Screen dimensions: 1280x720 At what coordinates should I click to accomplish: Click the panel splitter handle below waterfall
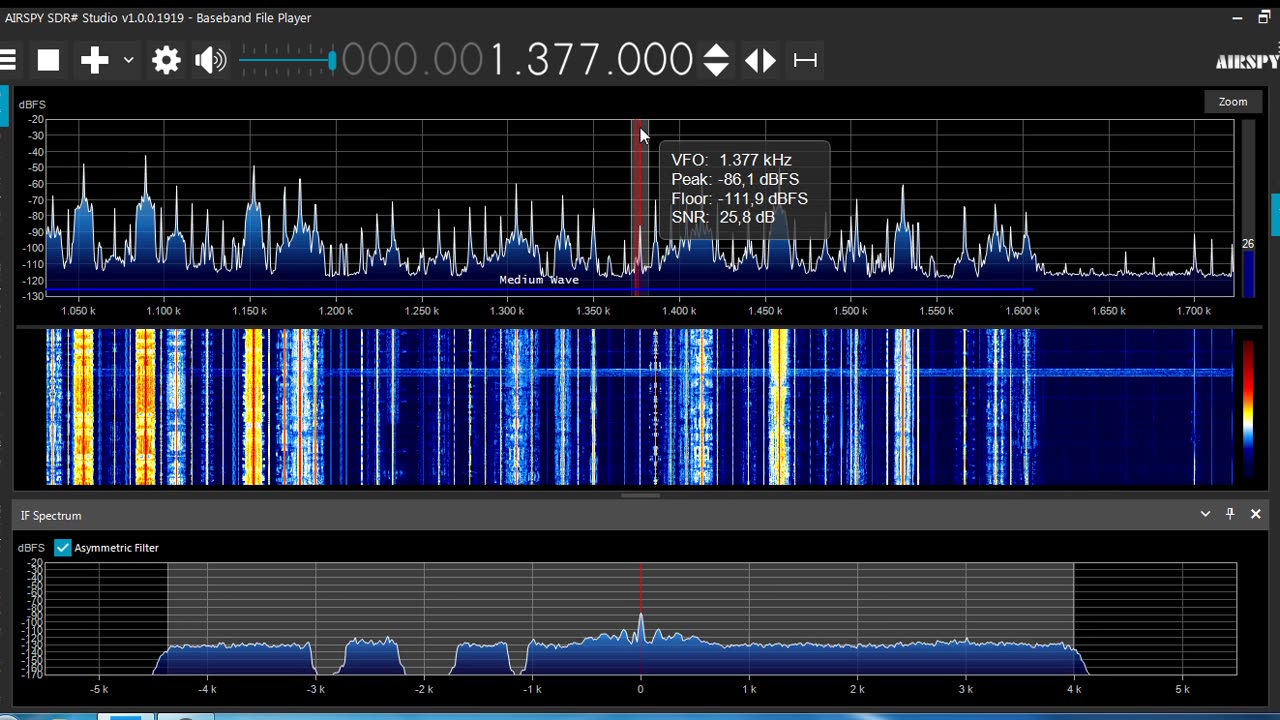(x=640, y=495)
